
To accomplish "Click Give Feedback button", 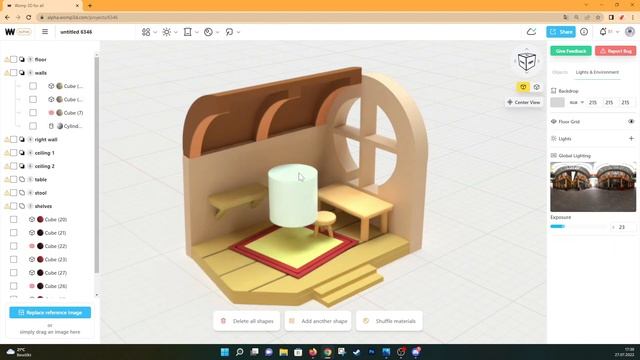I will pyautogui.click(x=571, y=51).
